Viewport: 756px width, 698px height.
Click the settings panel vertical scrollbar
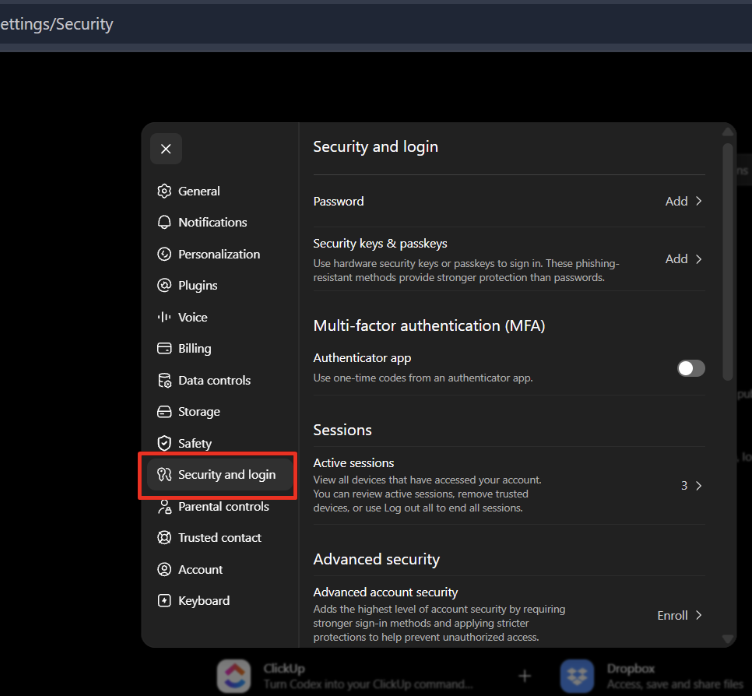(x=730, y=263)
